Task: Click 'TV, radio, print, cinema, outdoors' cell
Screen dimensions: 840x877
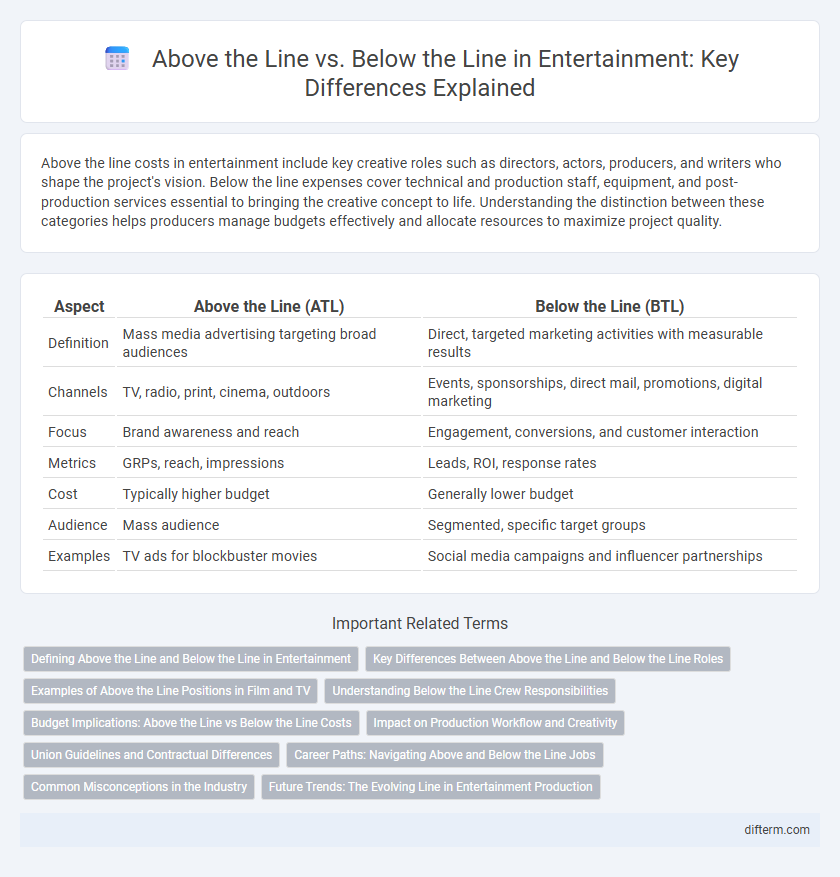Action: tap(268, 392)
